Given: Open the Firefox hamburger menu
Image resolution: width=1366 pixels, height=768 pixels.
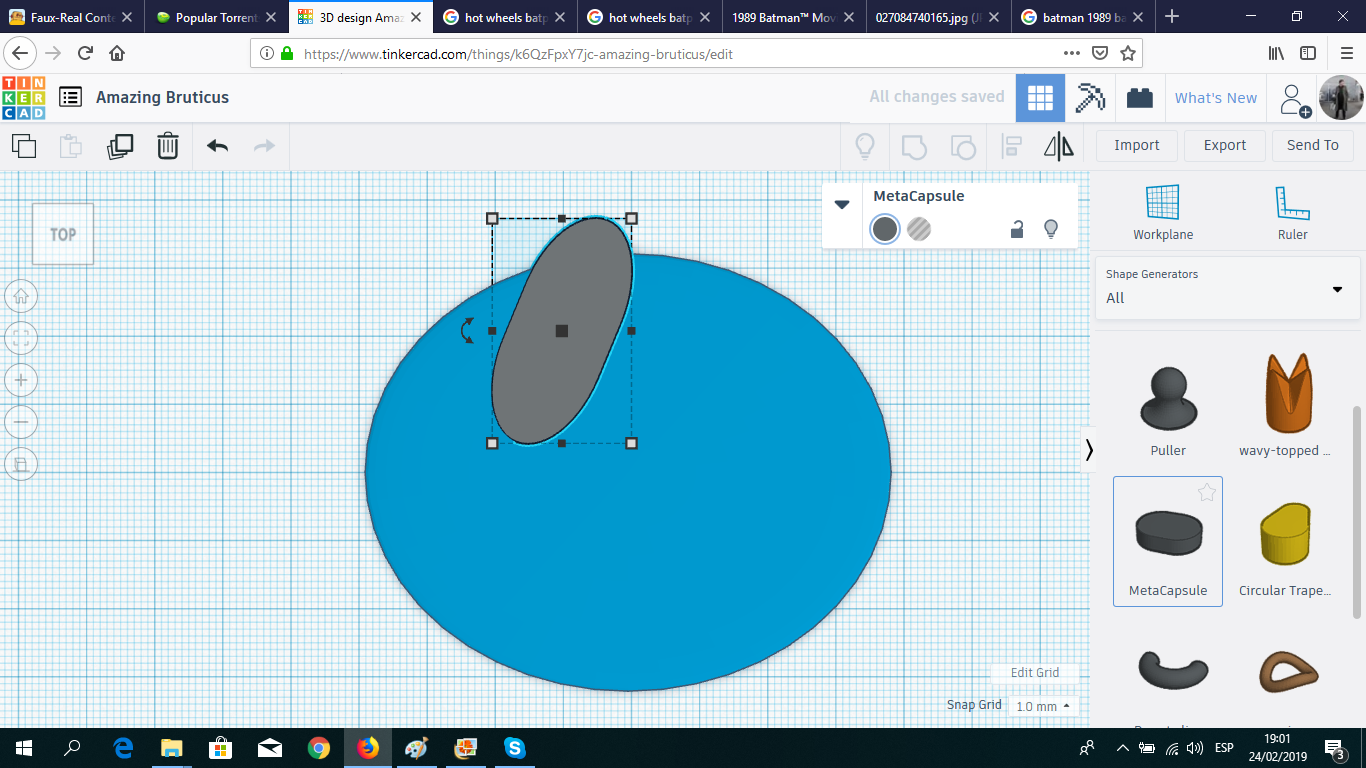Looking at the screenshot, I should 1345,53.
